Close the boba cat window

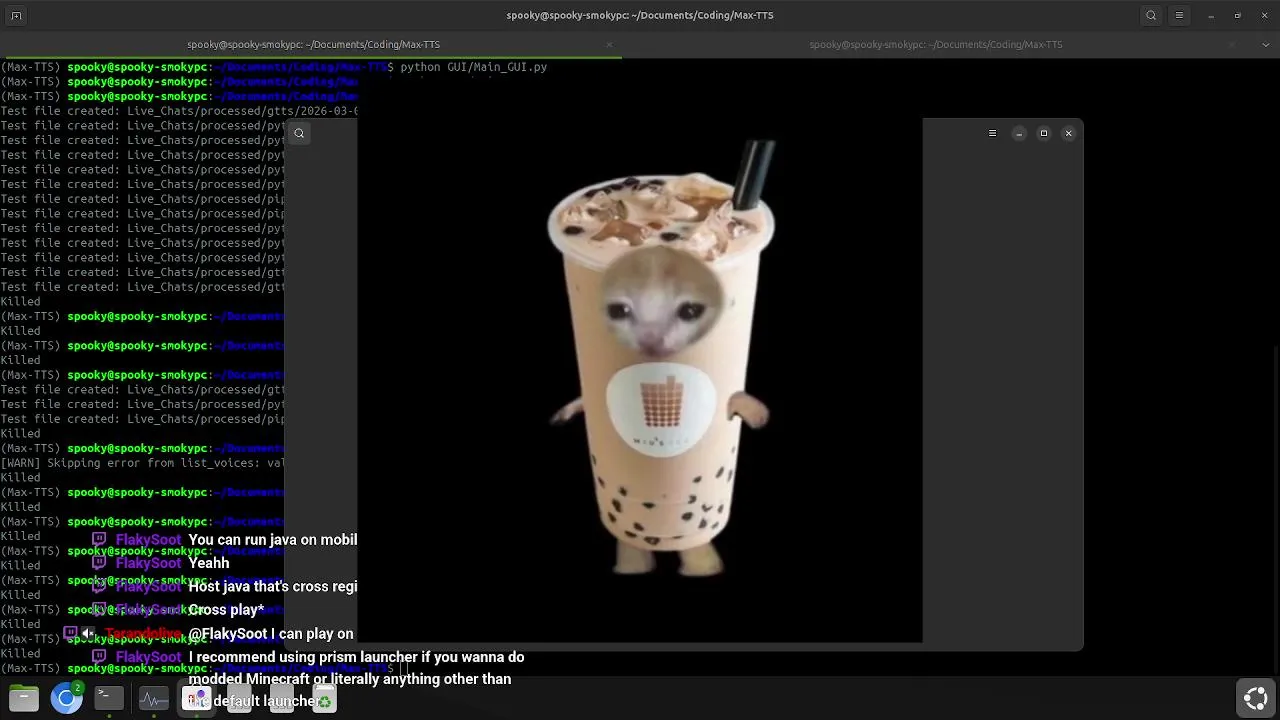tap(1068, 133)
